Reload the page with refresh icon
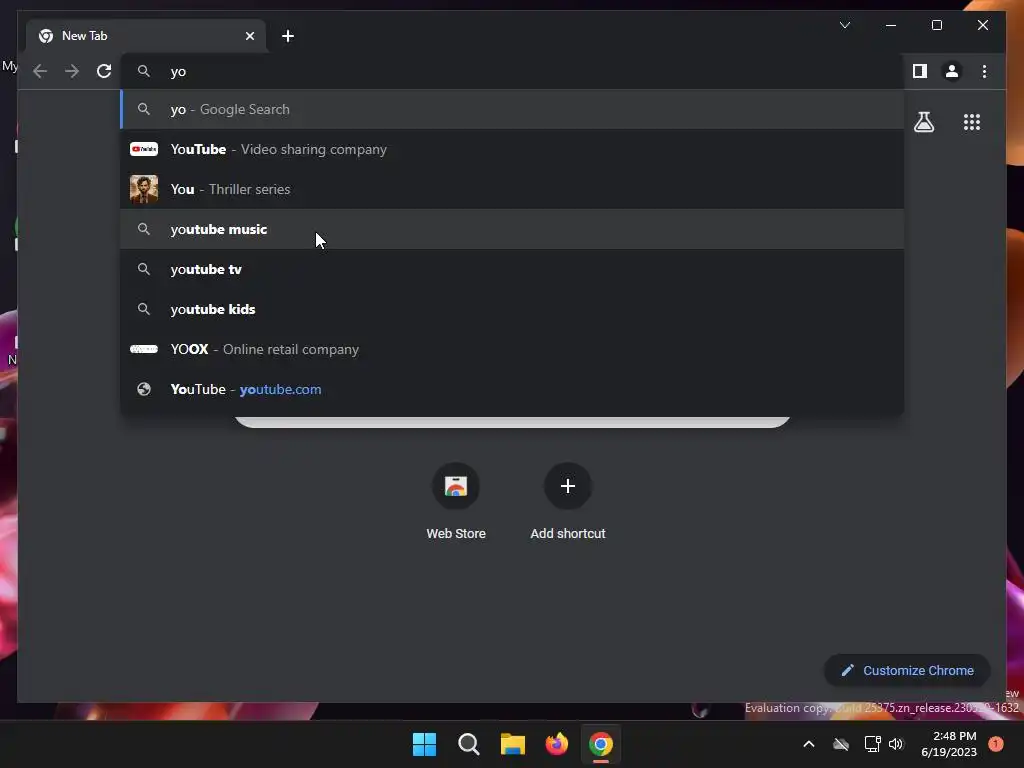Screen dimensions: 1024x768 104,71
